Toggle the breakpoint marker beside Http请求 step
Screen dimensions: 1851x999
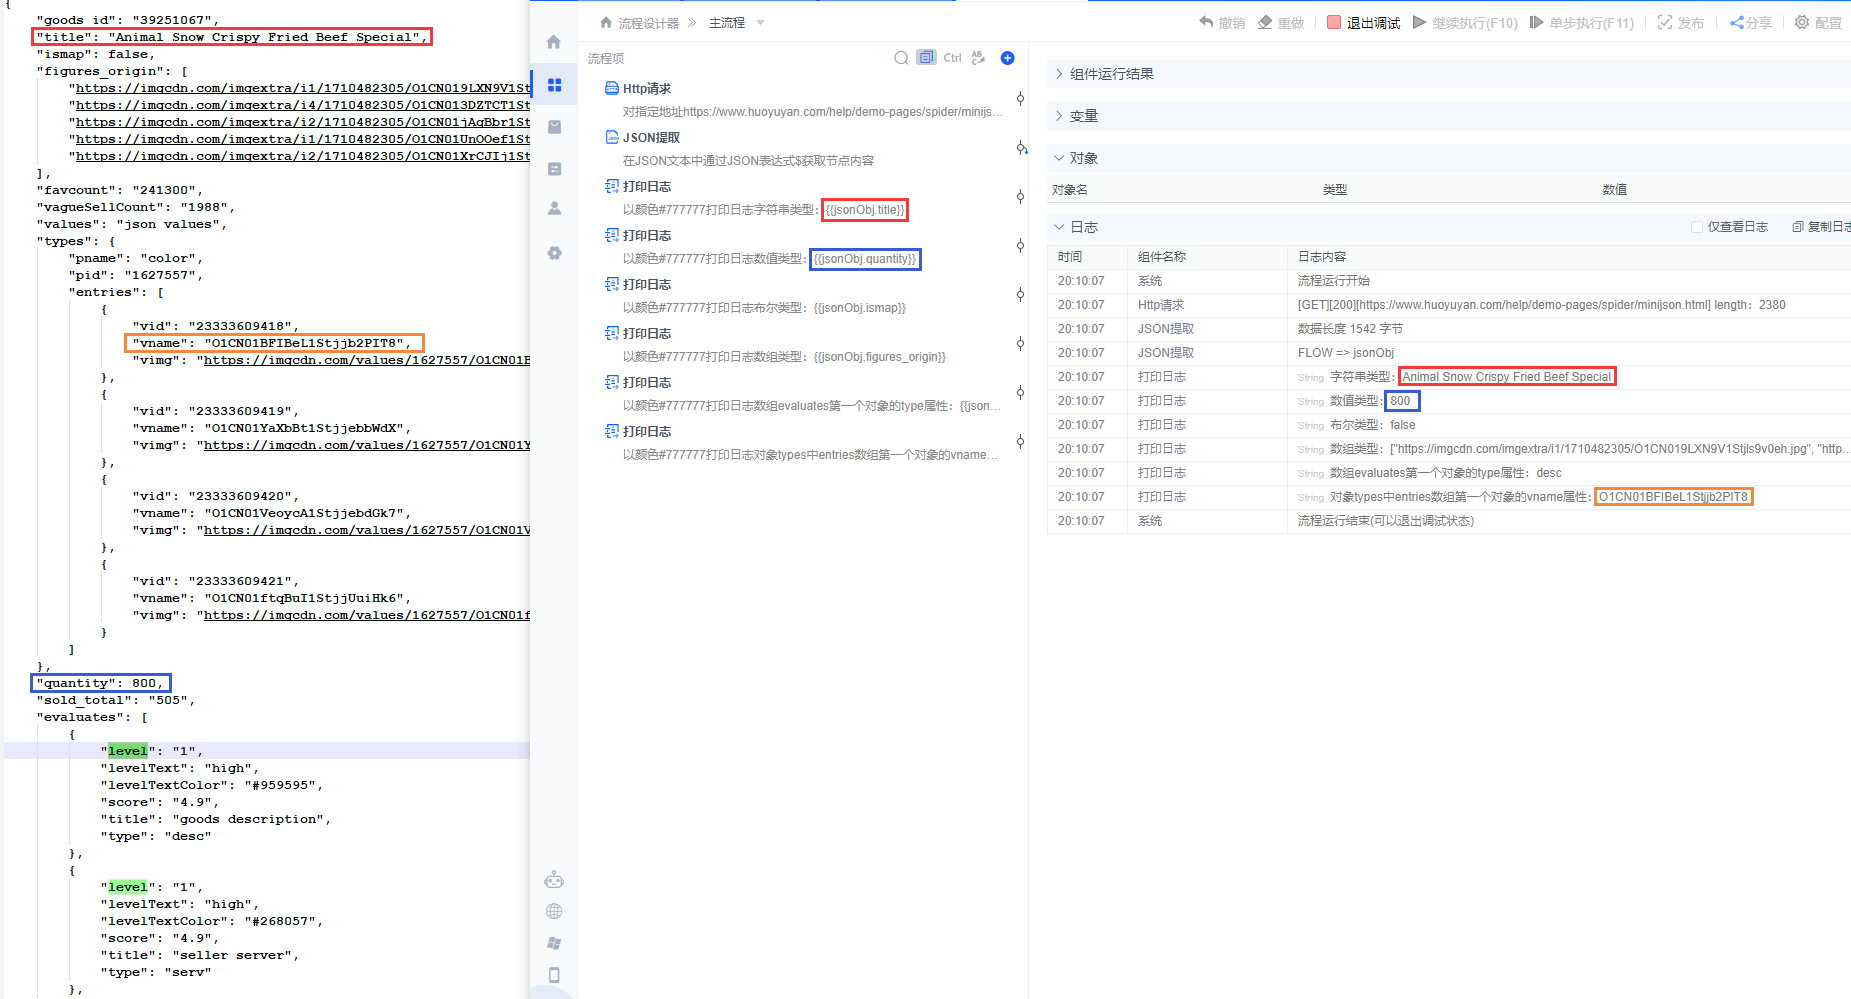coord(1020,98)
